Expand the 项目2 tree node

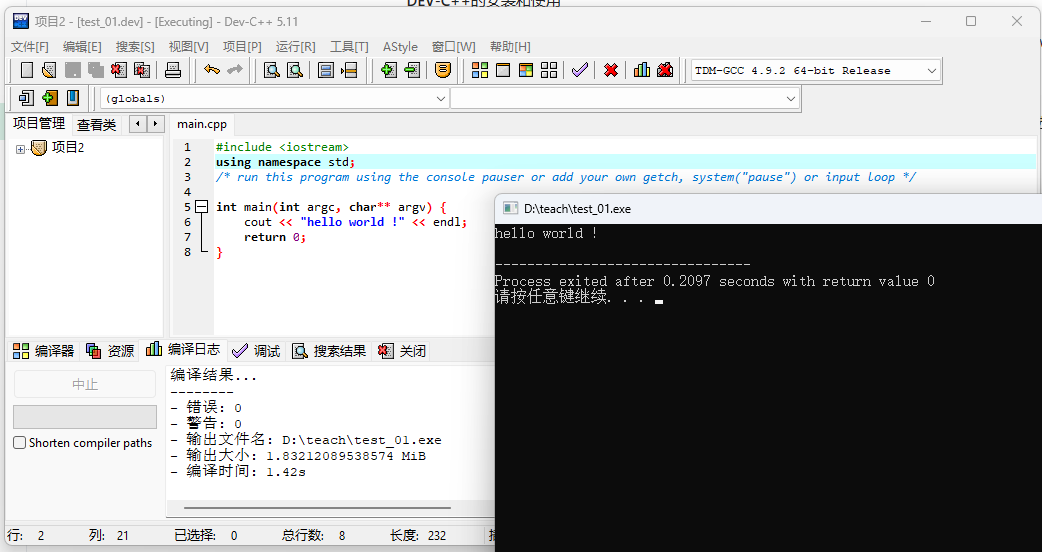pyautogui.click(x=20, y=149)
